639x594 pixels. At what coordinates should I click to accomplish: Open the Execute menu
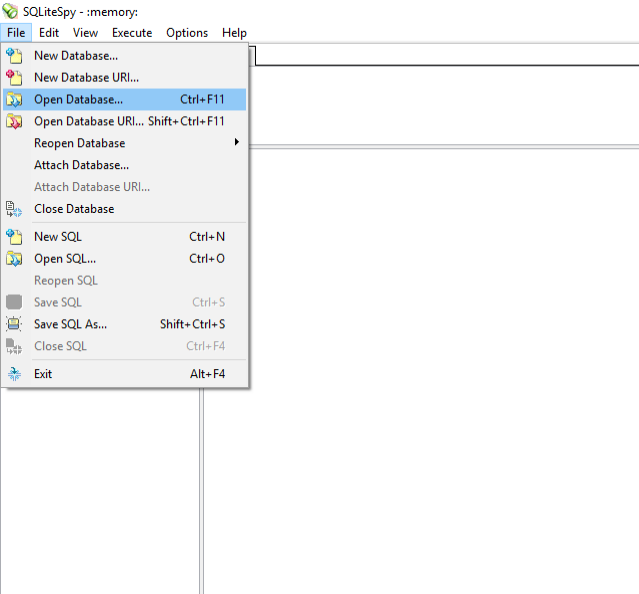(132, 33)
